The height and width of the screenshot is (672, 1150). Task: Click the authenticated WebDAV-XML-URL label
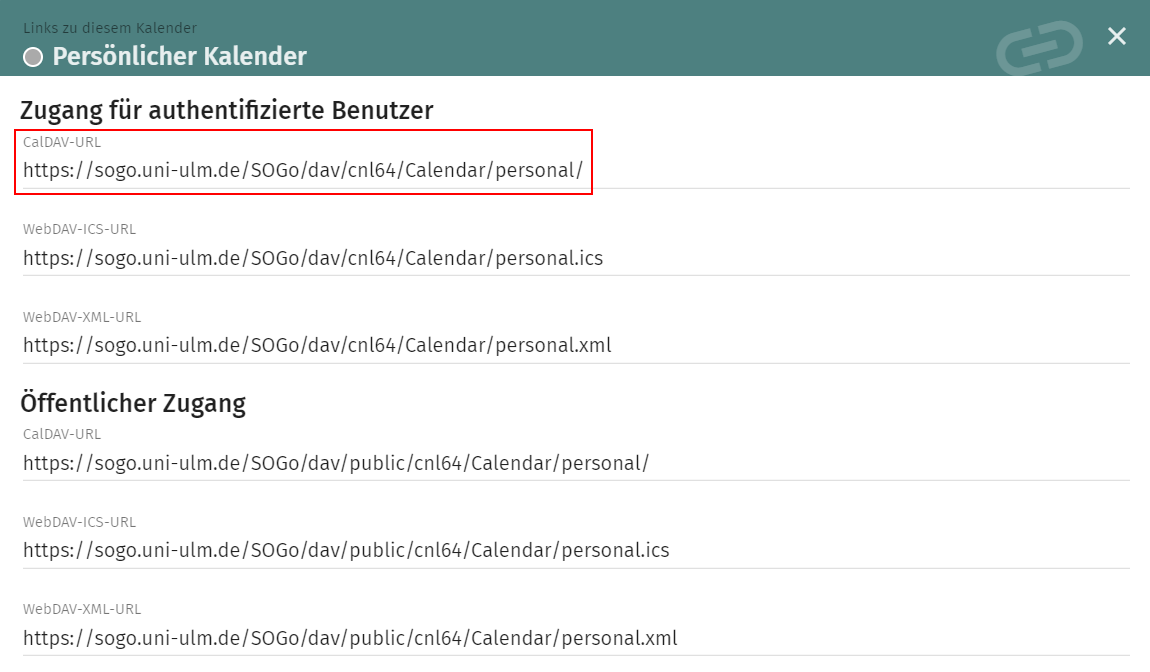[x=81, y=316]
